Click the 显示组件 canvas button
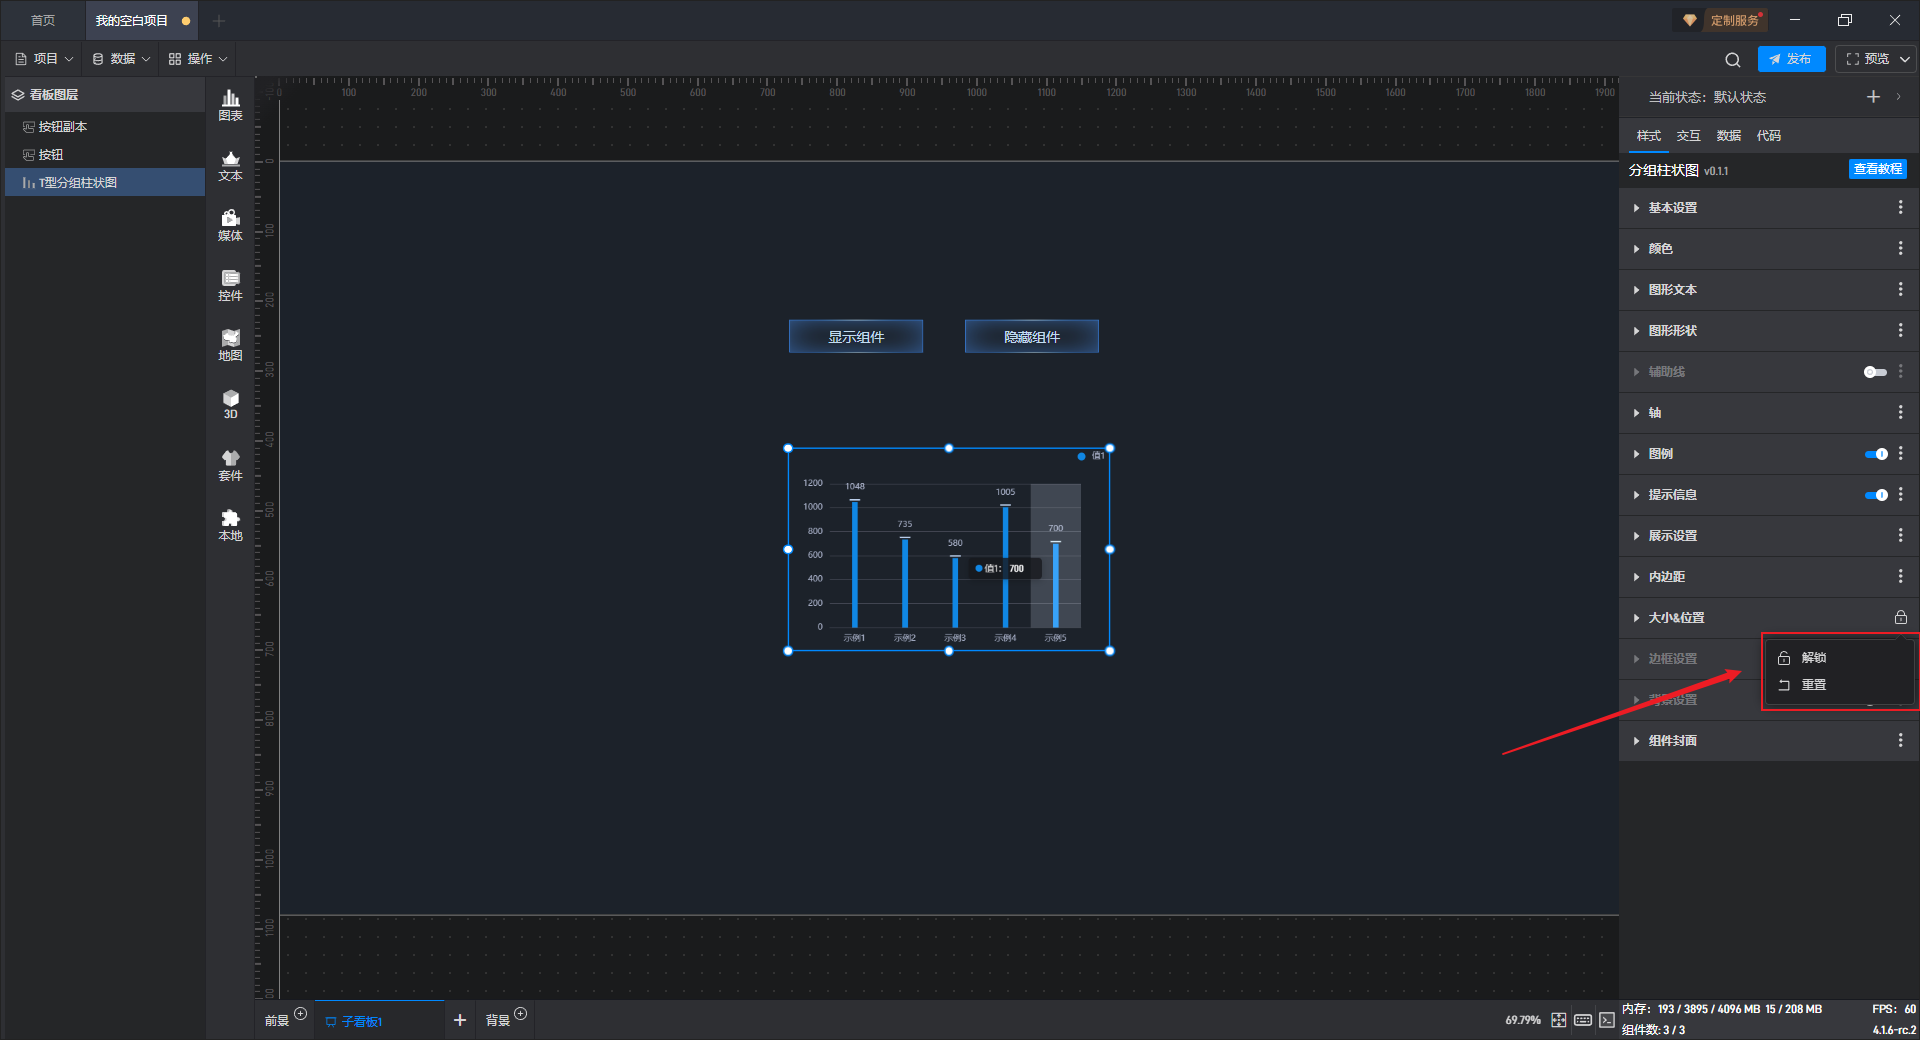The height and width of the screenshot is (1040, 1920). point(856,337)
